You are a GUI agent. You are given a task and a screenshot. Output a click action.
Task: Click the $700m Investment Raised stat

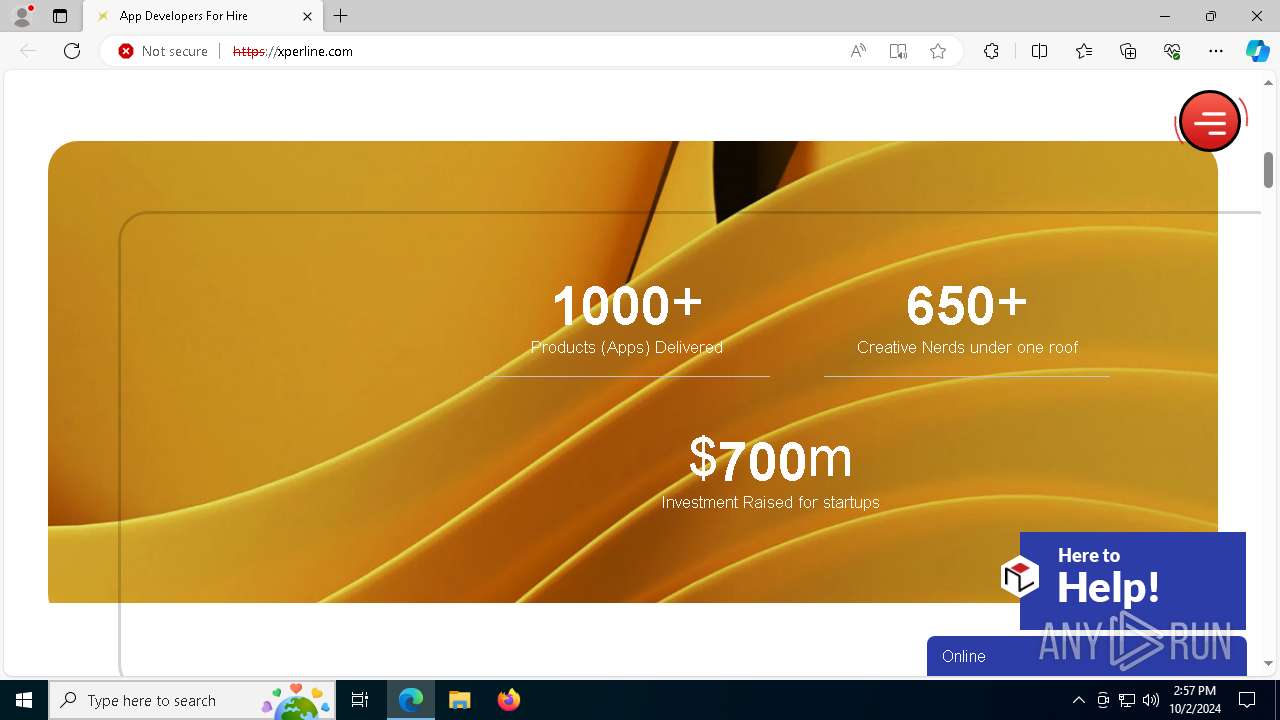[770, 473]
